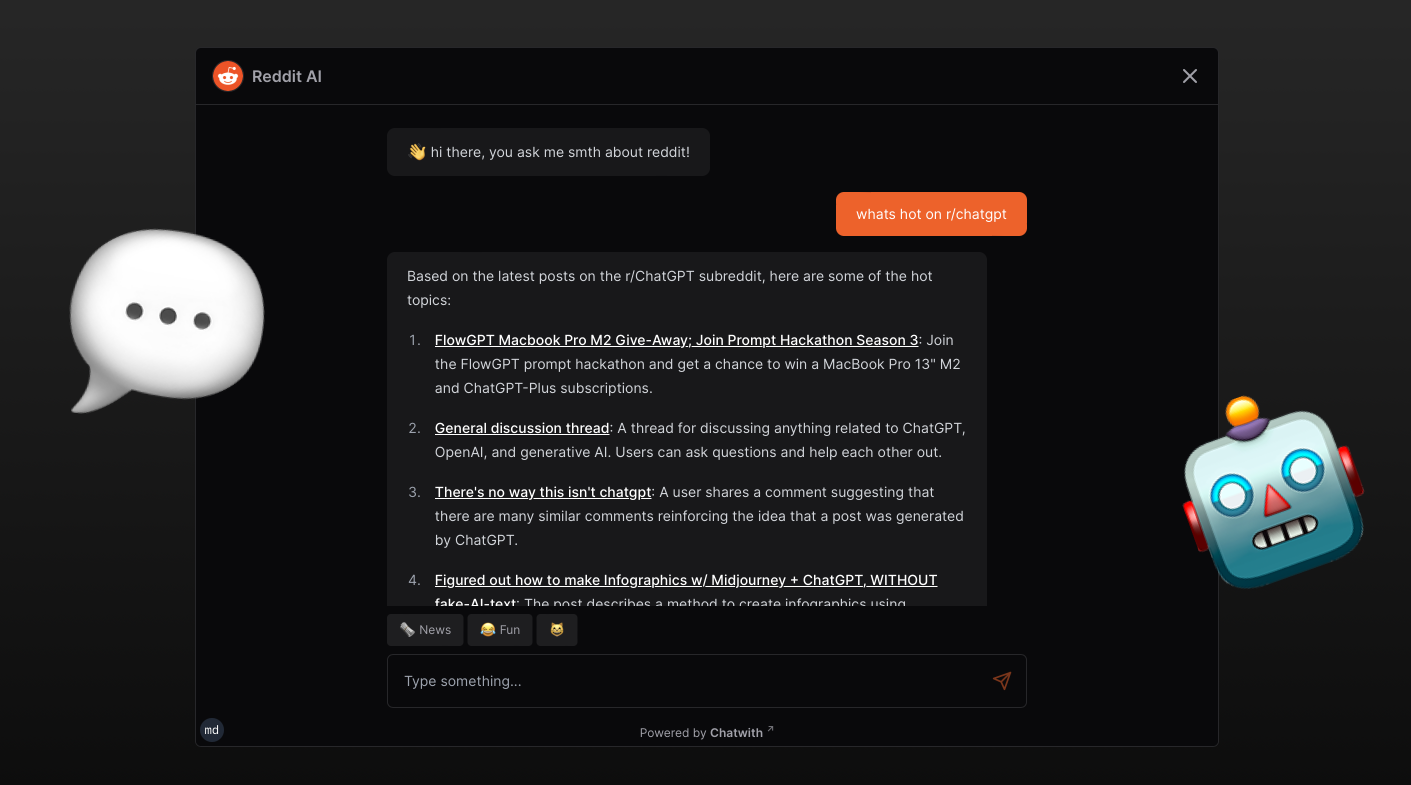Close the Reddit AI chat window
The height and width of the screenshot is (785, 1411).
(x=1190, y=76)
